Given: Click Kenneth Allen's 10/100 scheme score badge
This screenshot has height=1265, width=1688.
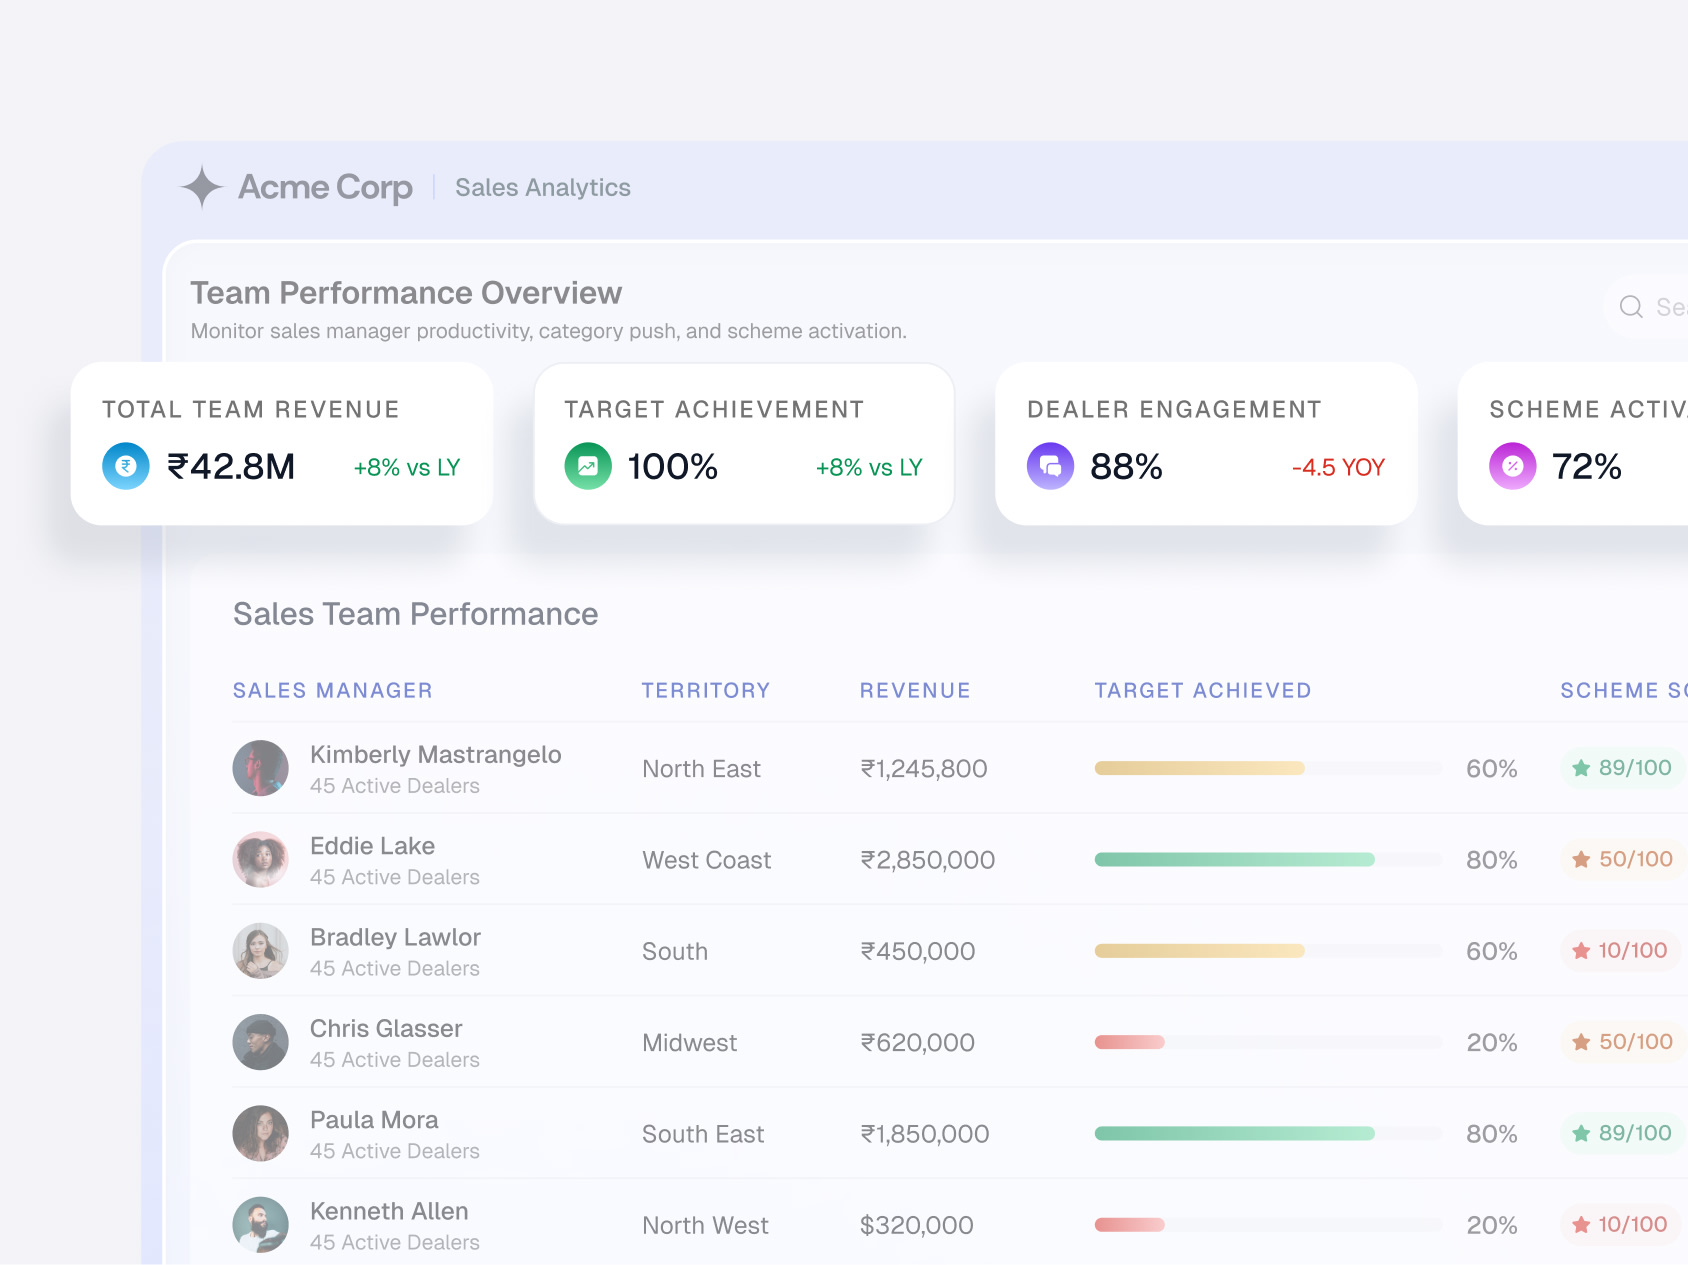Looking at the screenshot, I should (x=1620, y=1224).
